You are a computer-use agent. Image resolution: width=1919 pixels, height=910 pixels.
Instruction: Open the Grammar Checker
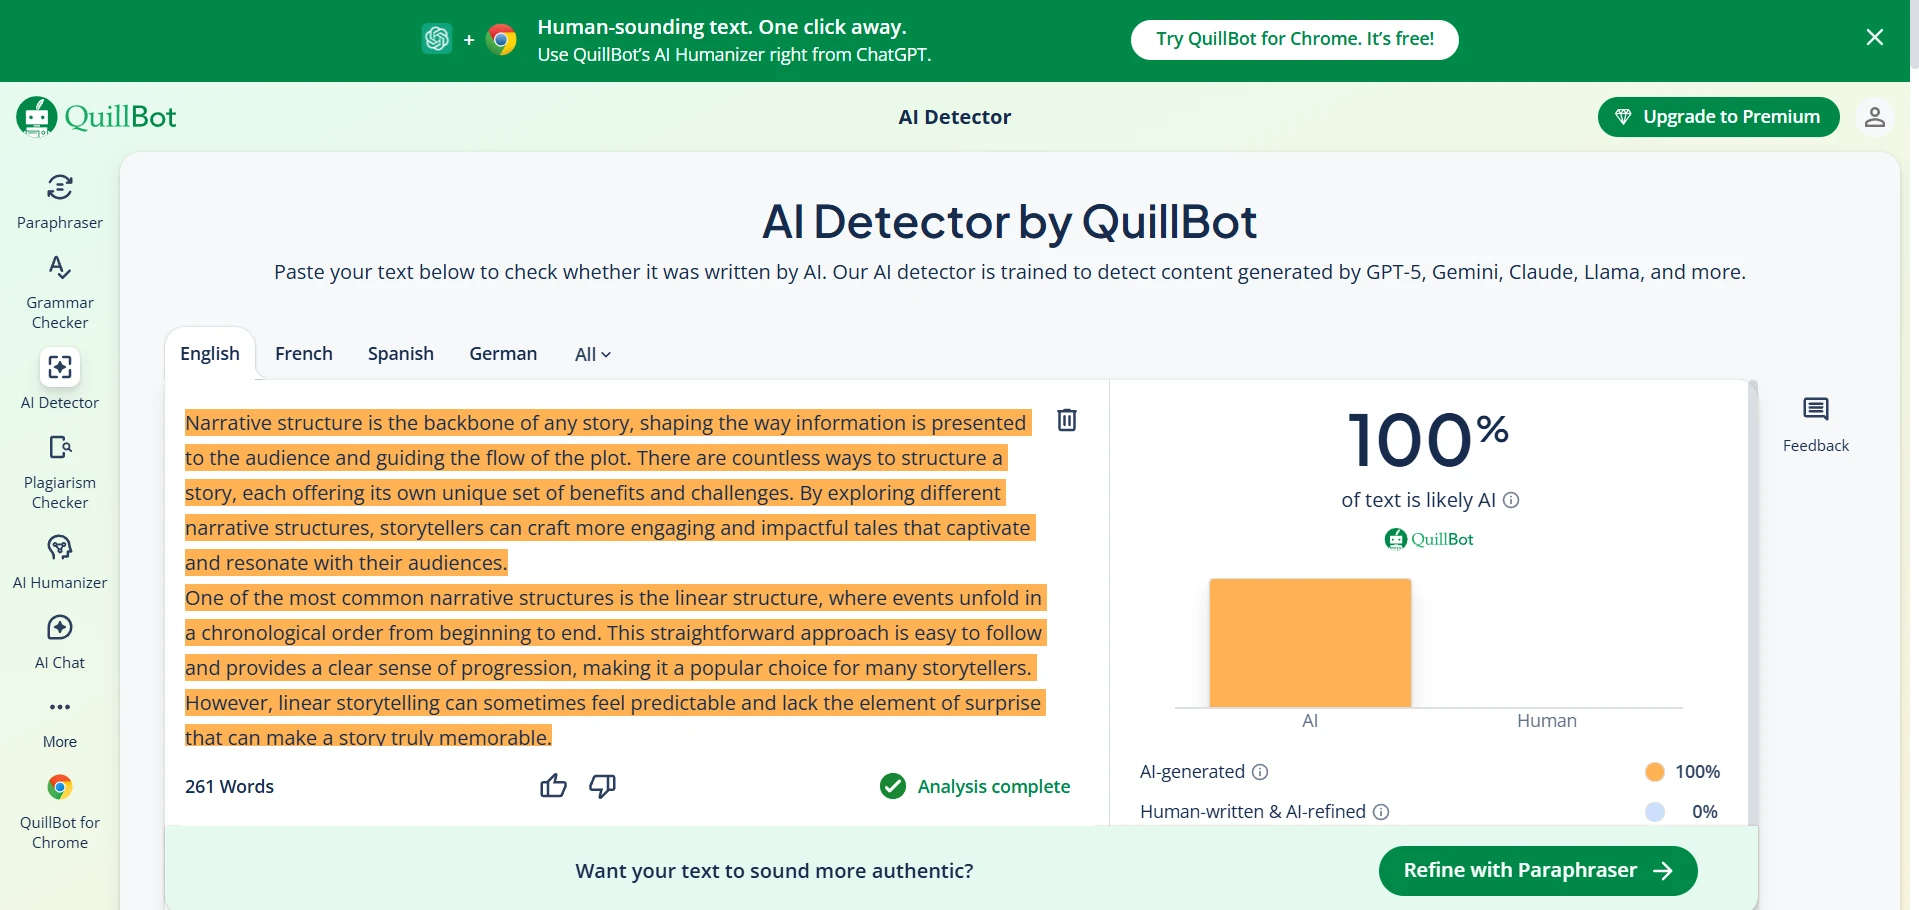(x=59, y=288)
